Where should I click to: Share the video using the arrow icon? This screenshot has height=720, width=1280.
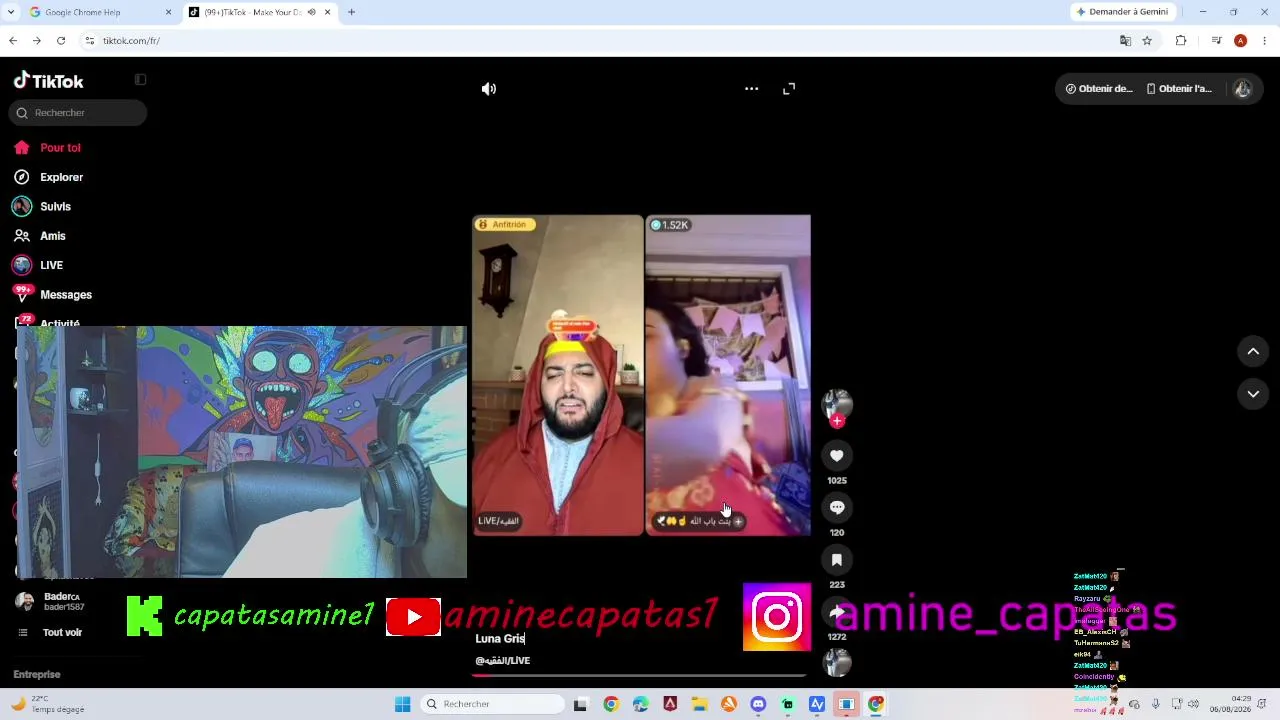[x=837, y=612]
